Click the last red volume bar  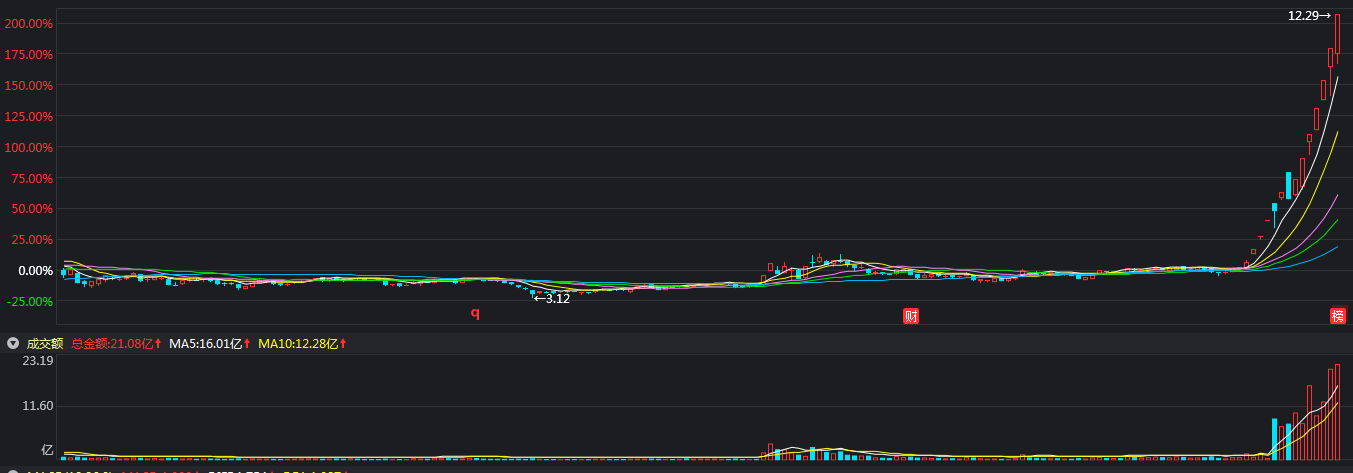tap(1337, 411)
